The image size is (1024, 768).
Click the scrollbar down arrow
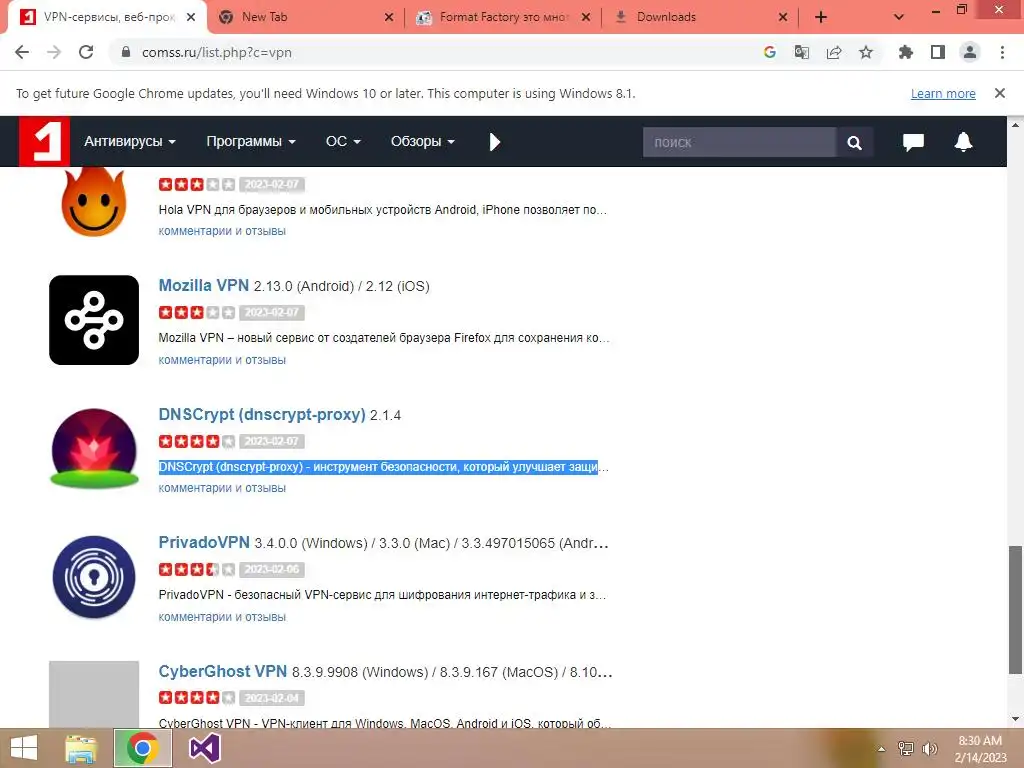(x=1016, y=720)
